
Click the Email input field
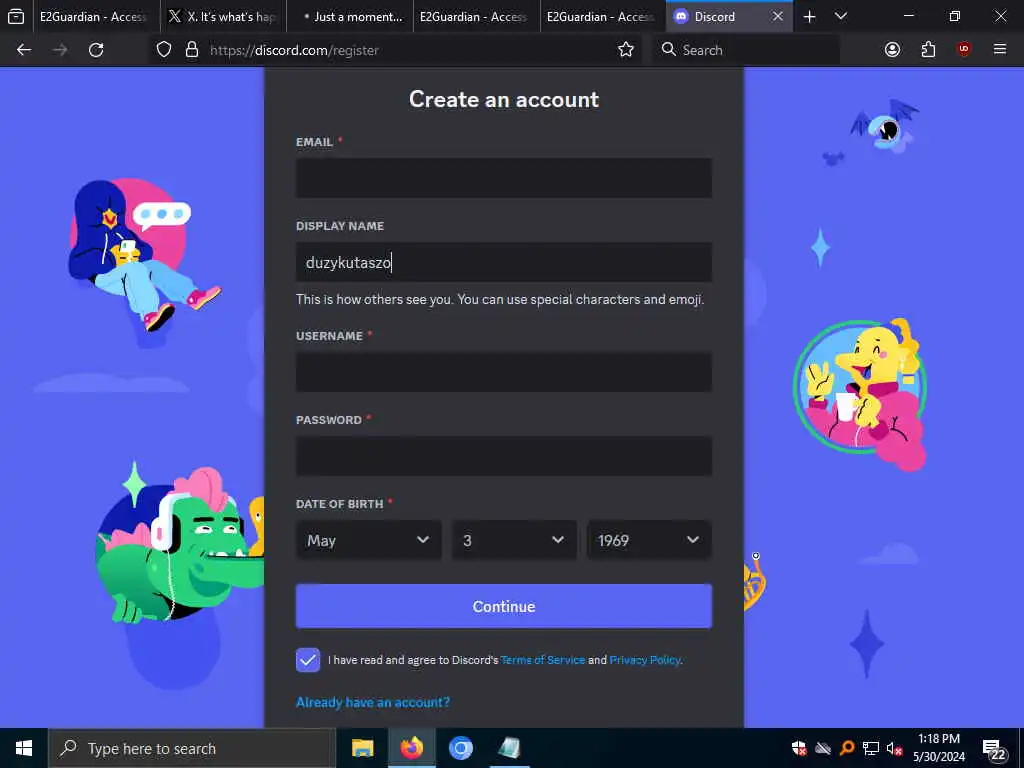[x=504, y=178]
